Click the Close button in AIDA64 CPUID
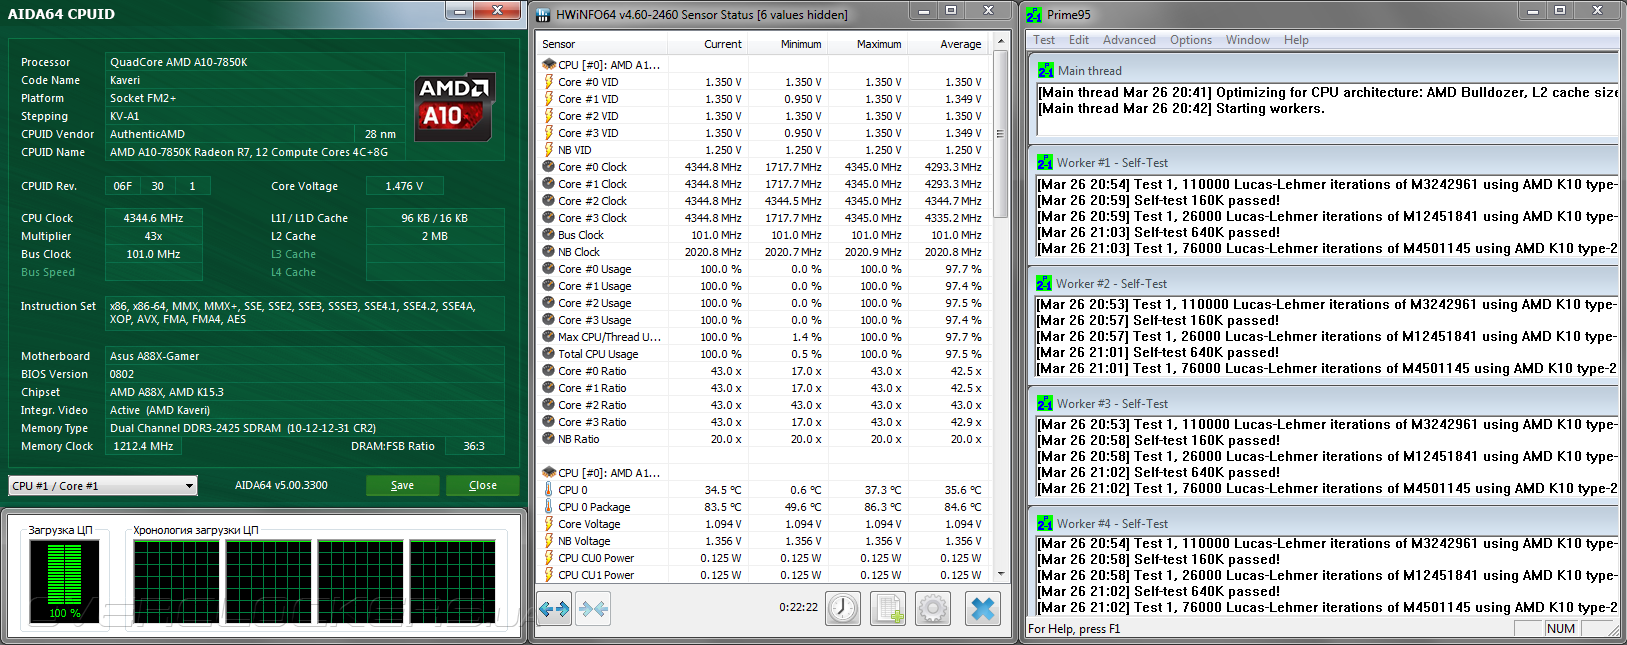Viewport: 1627px width, 645px height. pos(483,485)
